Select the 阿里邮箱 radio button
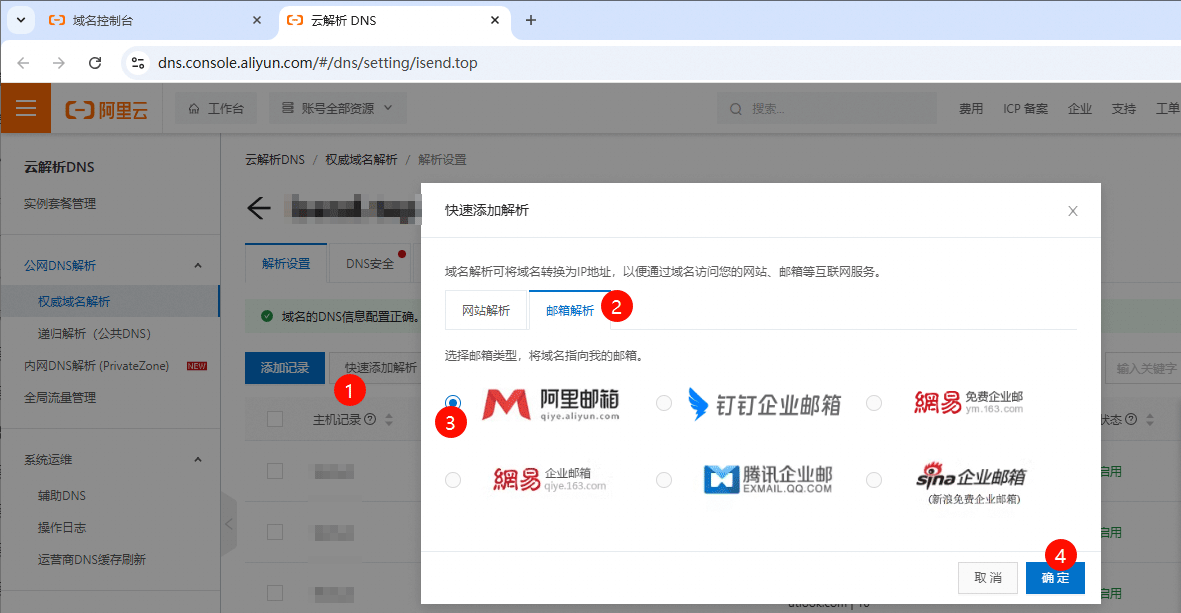 coord(453,402)
